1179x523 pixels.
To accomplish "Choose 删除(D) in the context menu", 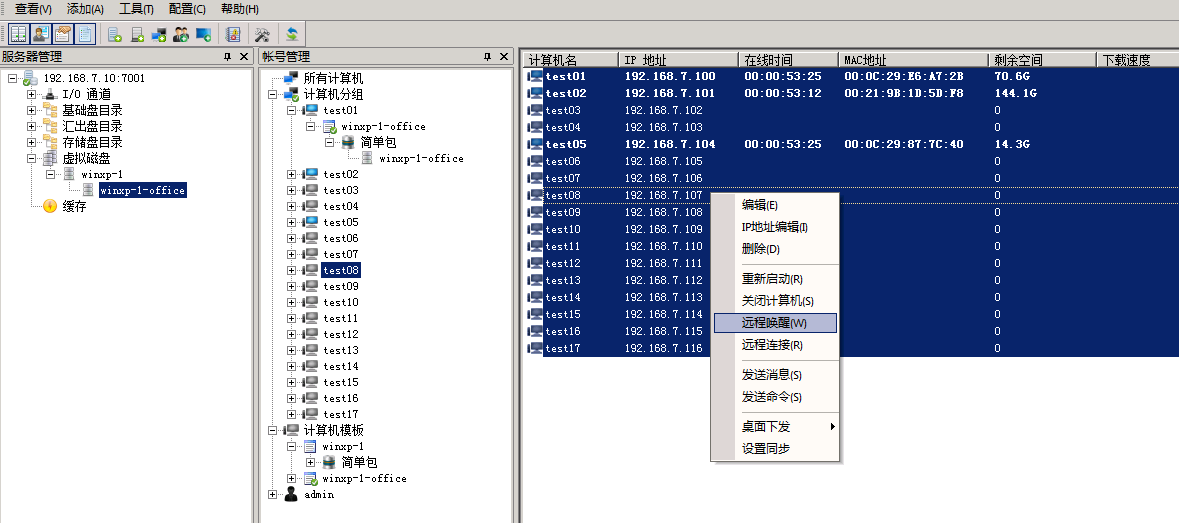I will [x=774, y=249].
